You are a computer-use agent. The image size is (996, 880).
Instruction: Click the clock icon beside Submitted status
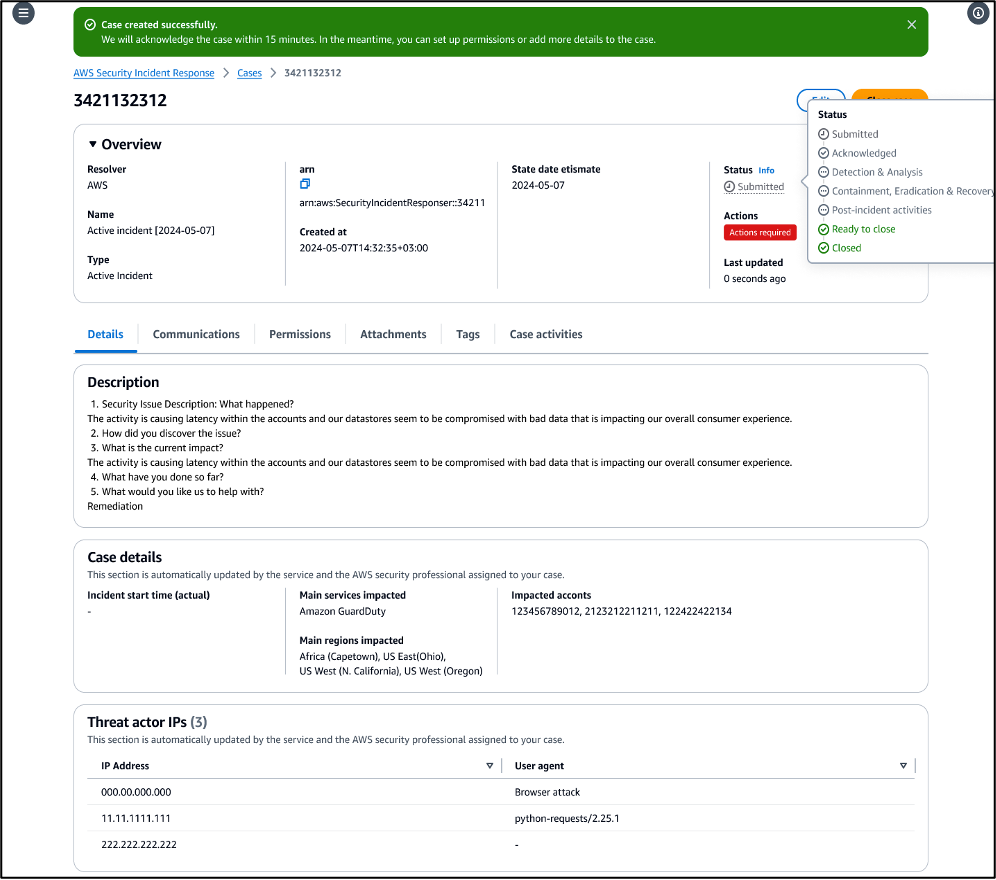729,187
